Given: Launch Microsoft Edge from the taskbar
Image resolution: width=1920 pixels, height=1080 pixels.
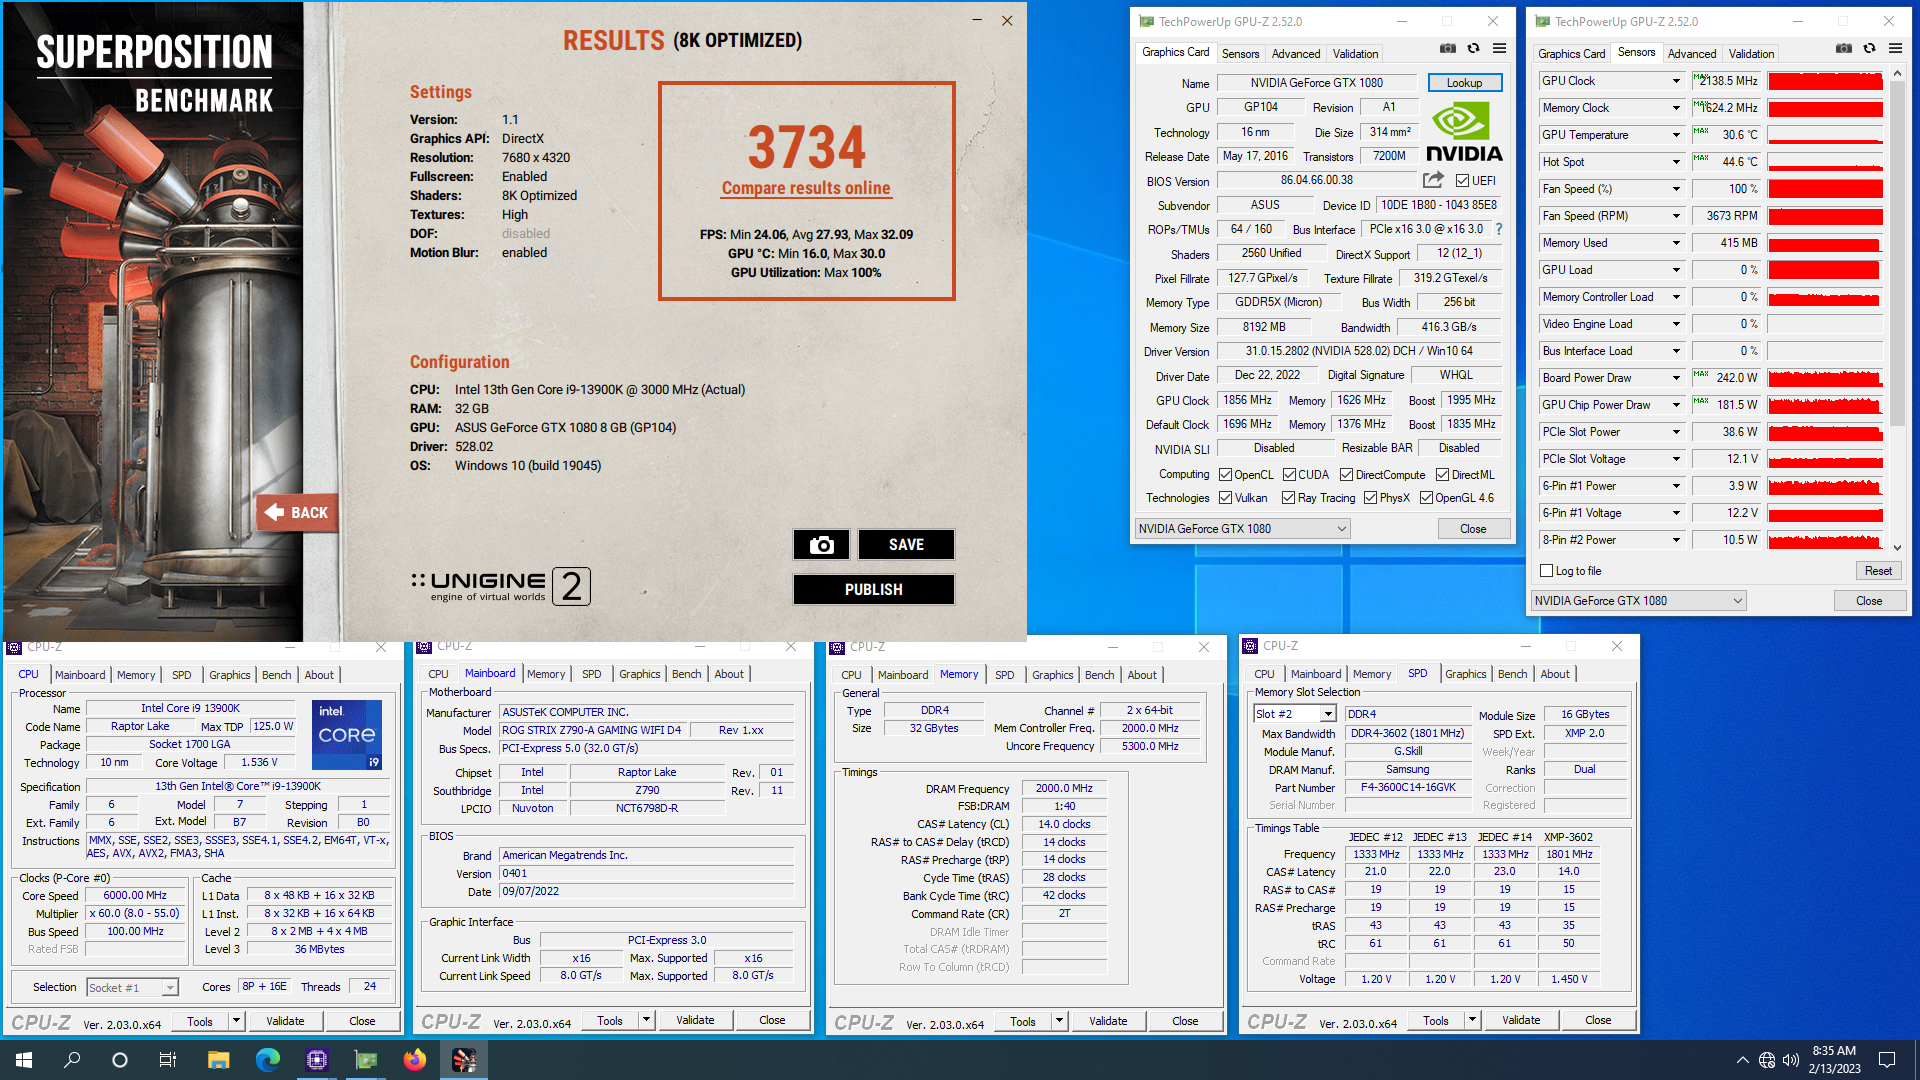Looking at the screenshot, I should pos(267,1060).
